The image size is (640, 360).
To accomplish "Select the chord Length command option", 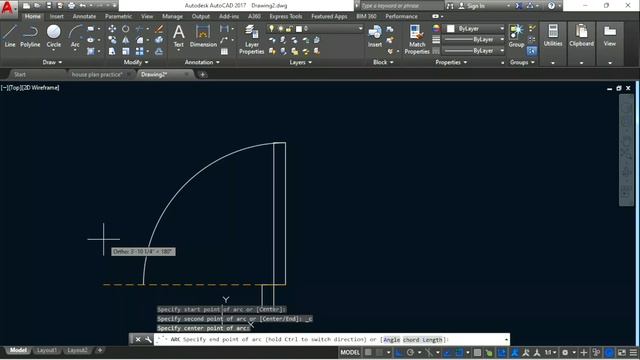I will tap(422, 340).
